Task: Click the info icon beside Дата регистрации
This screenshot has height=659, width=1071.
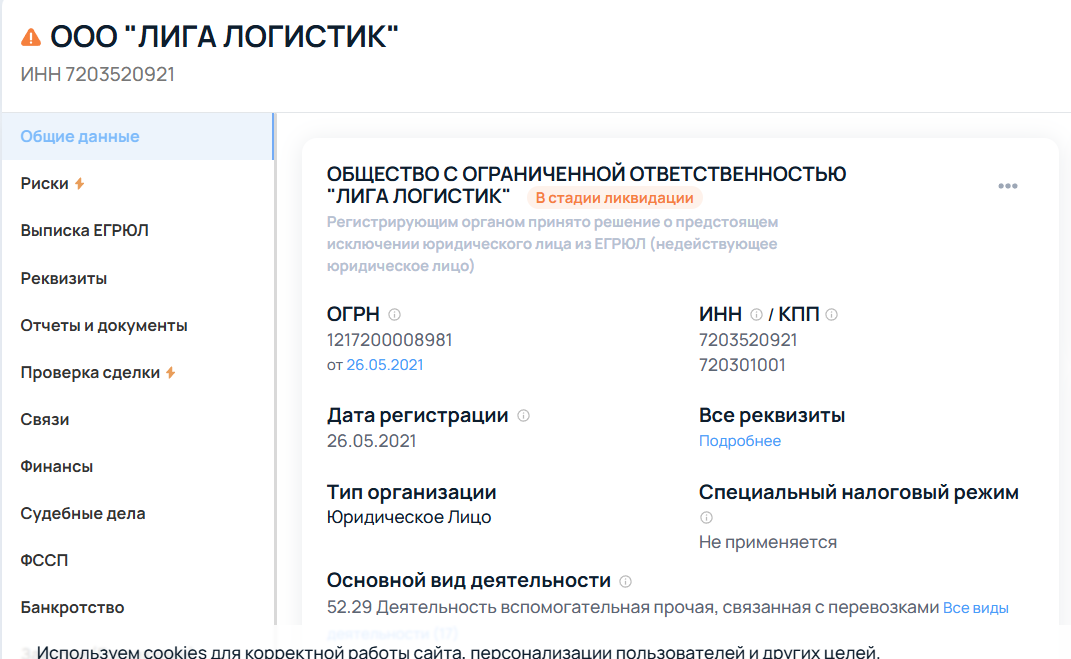Action: tap(523, 415)
